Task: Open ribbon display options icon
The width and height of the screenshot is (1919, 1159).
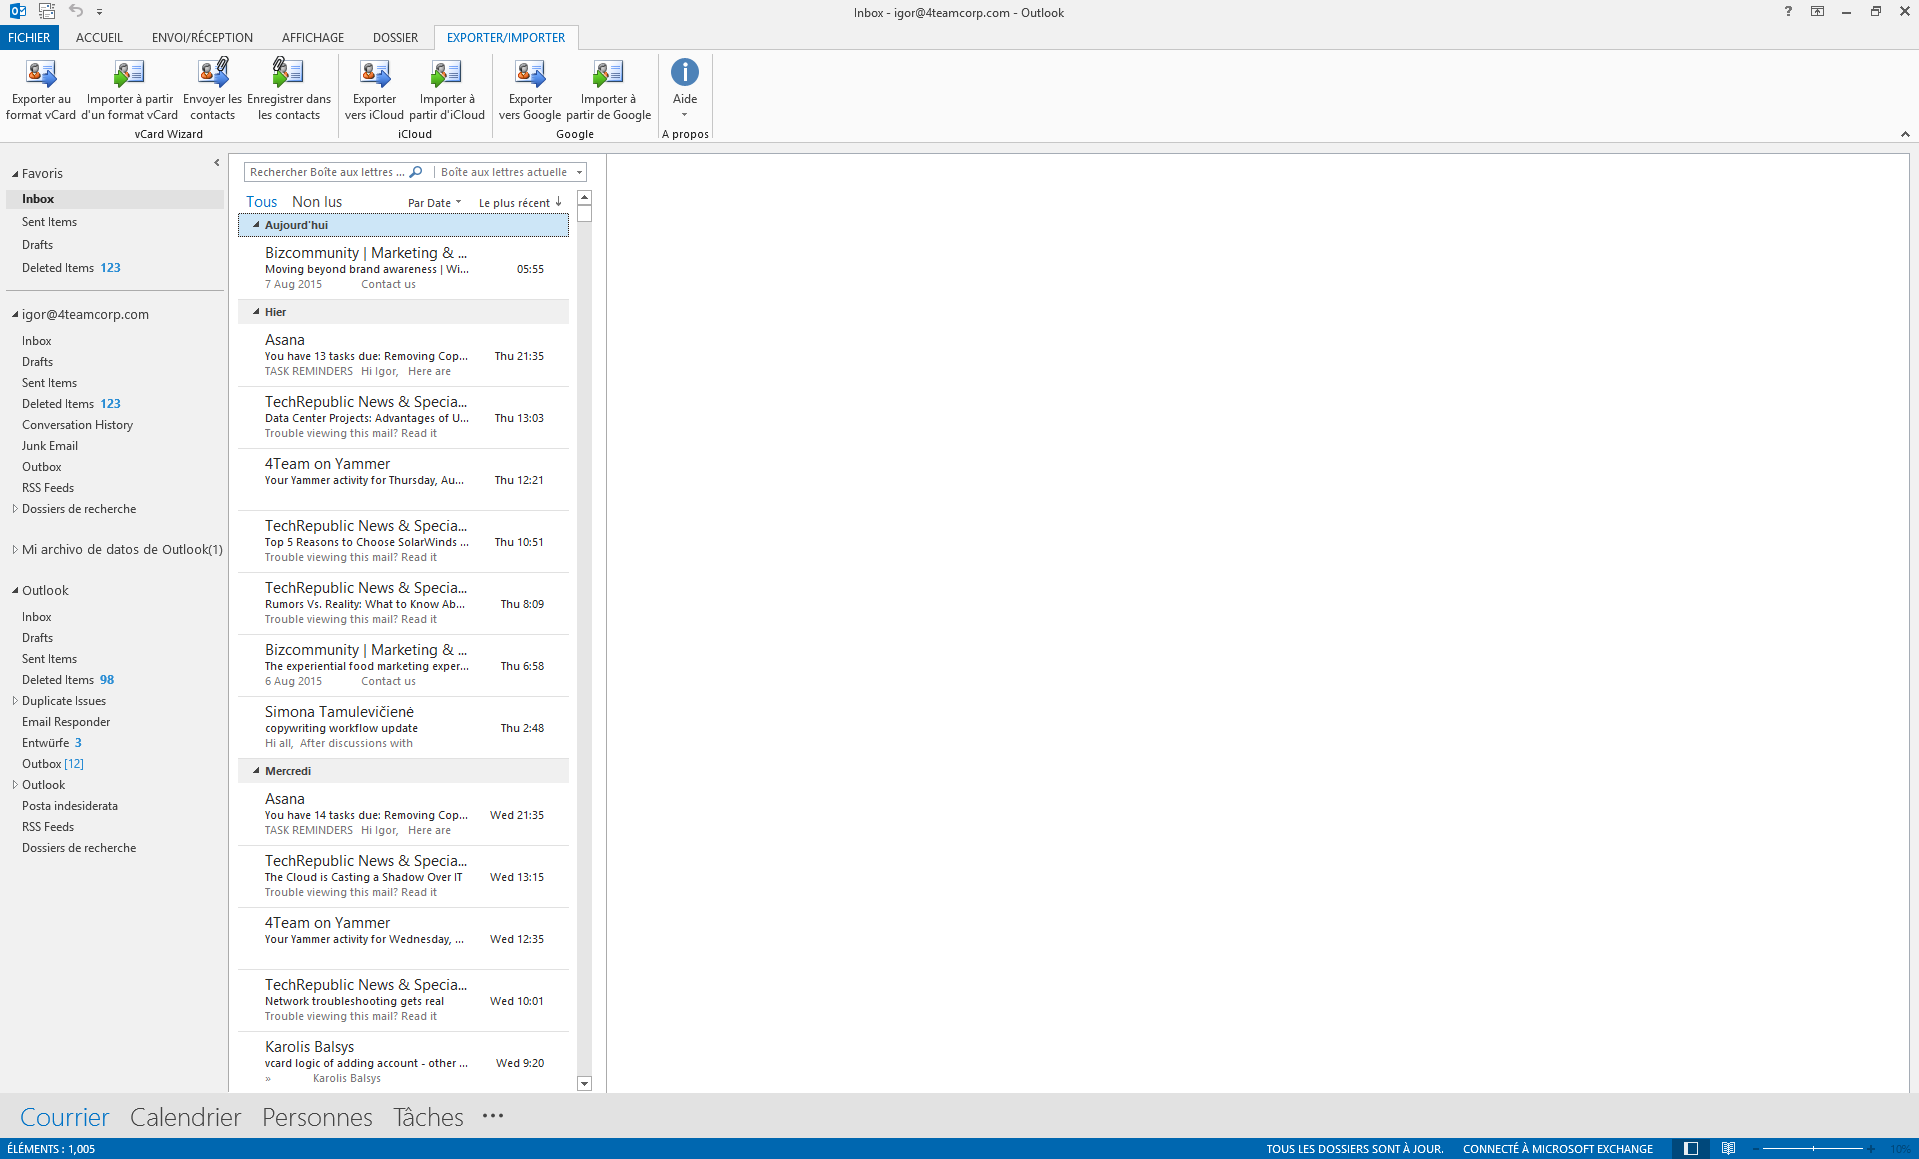Action: (1818, 11)
